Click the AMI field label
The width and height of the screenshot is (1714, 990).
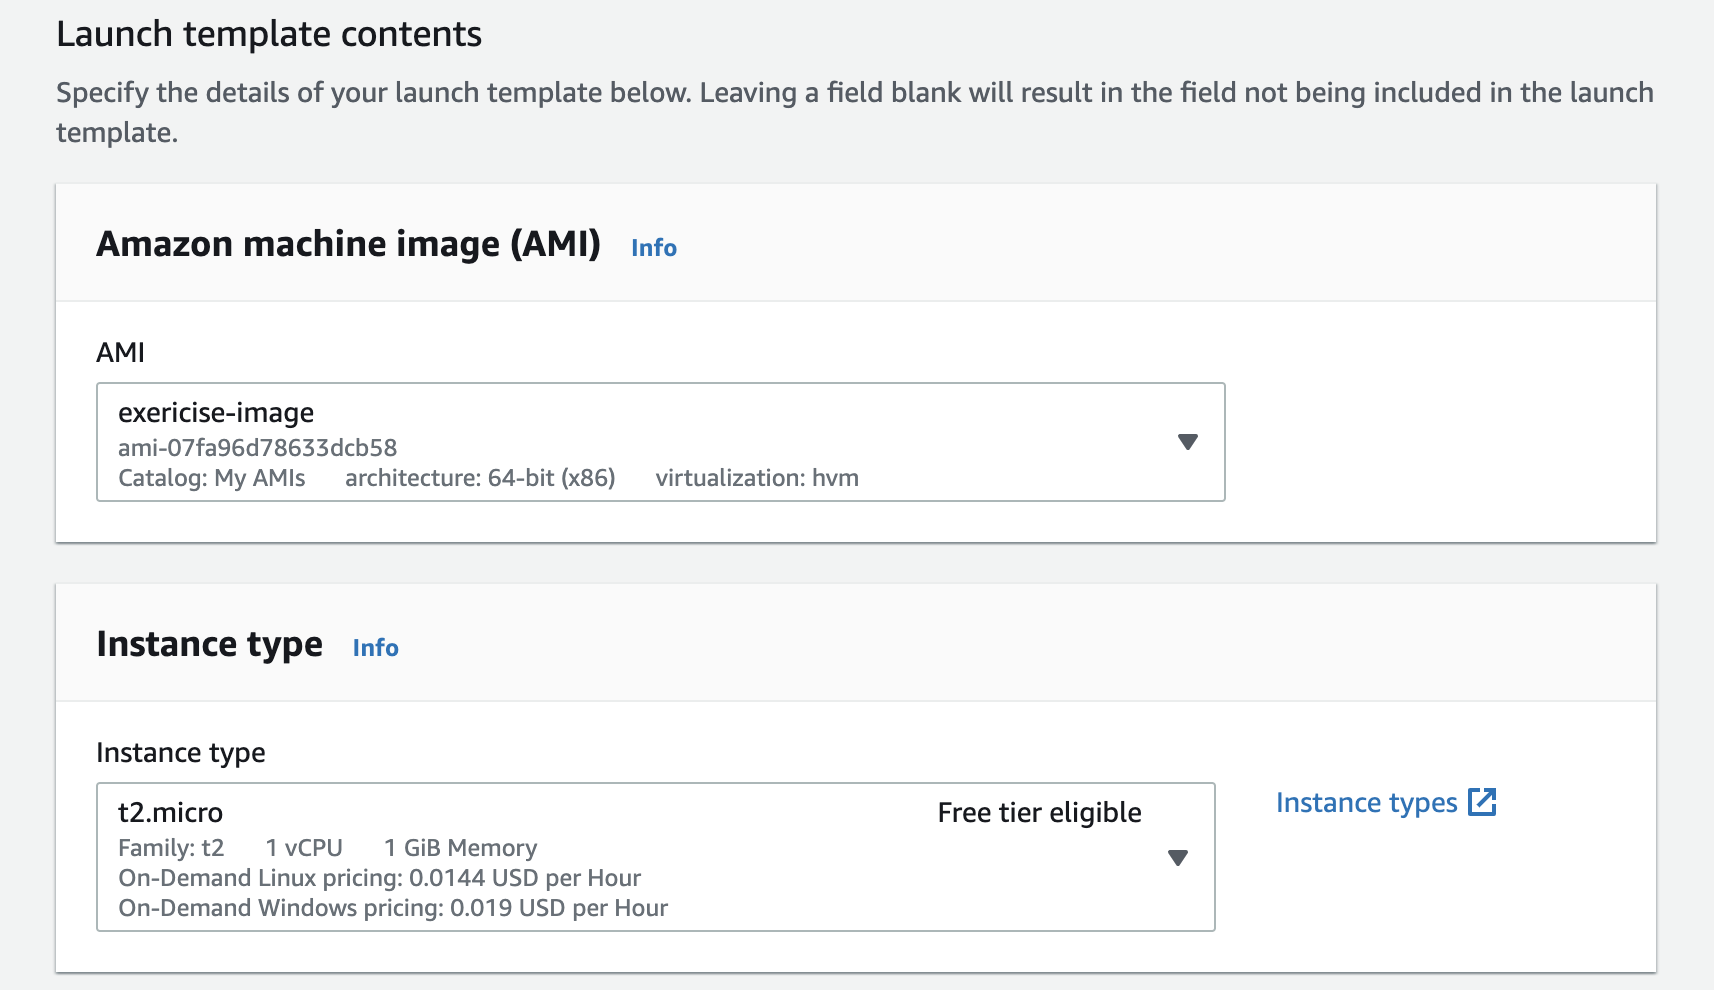[x=120, y=353]
